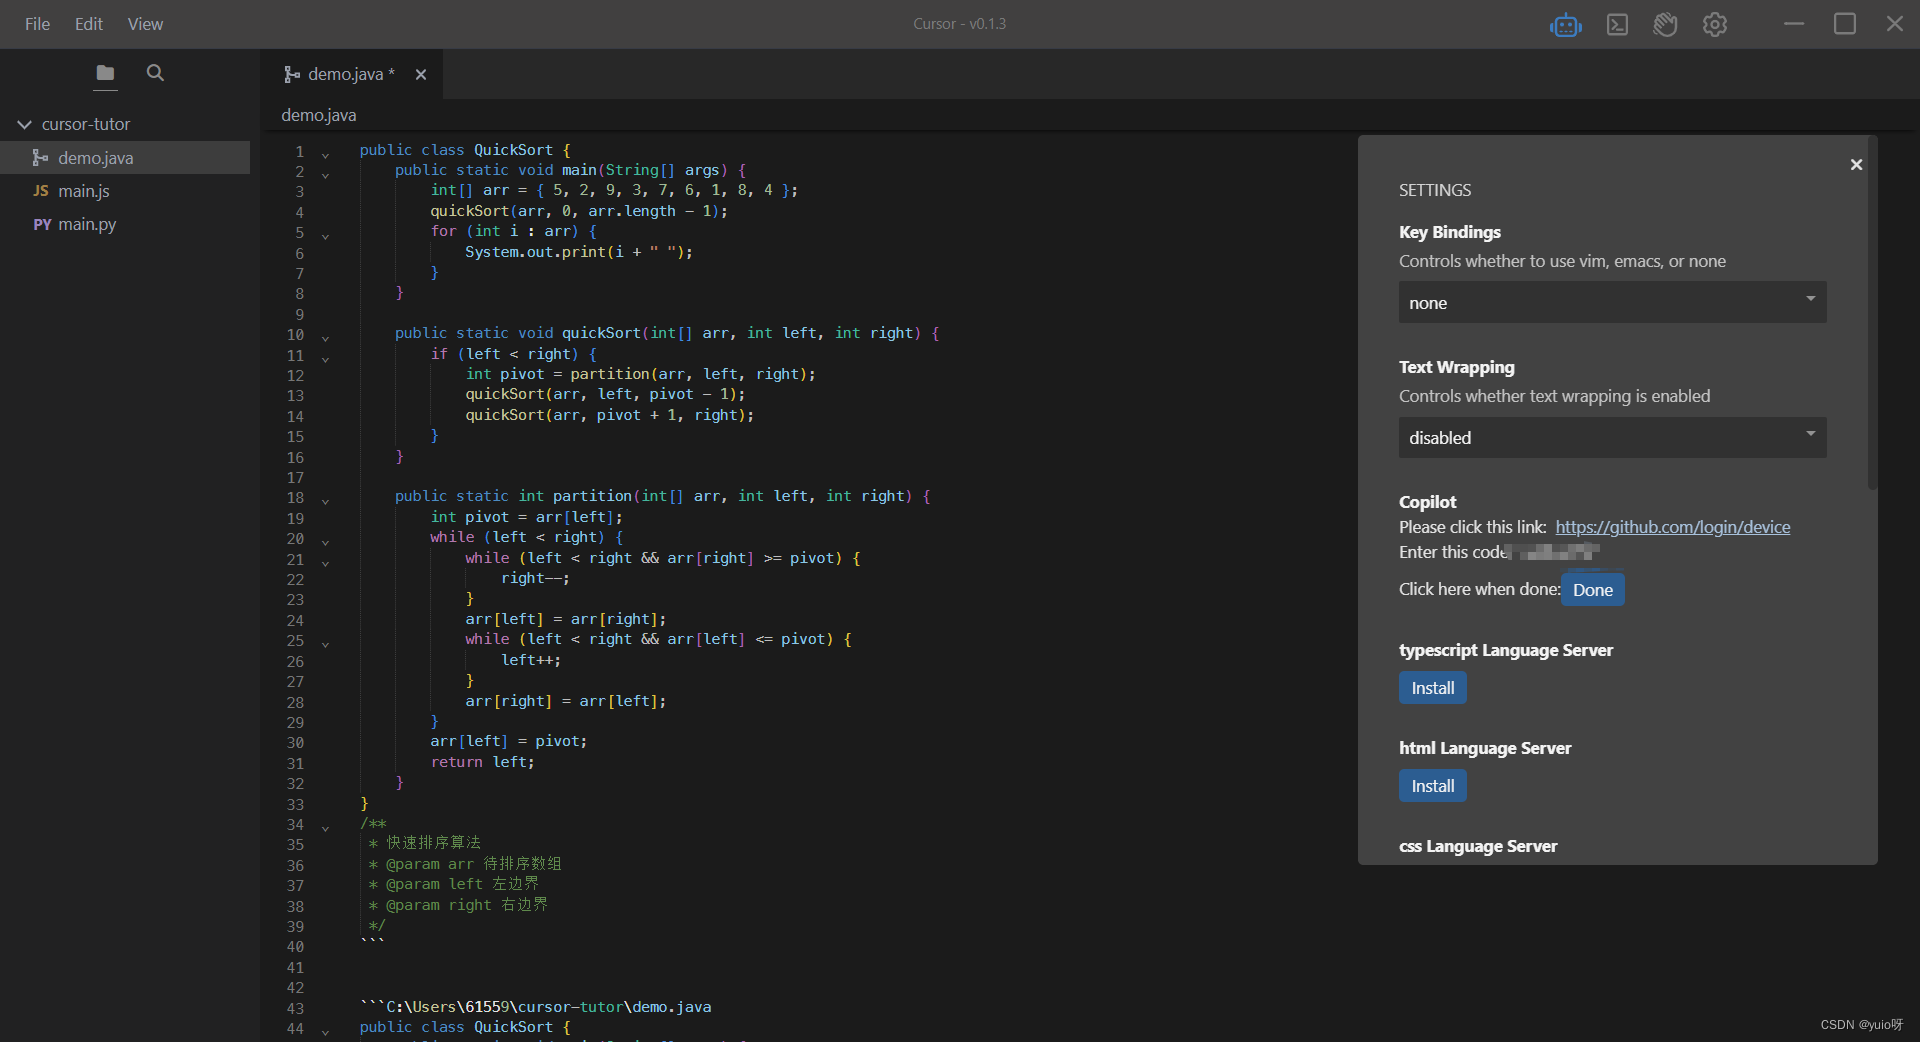Click the 'css Language Server' label
Image resolution: width=1920 pixels, height=1042 pixels.
click(1478, 846)
